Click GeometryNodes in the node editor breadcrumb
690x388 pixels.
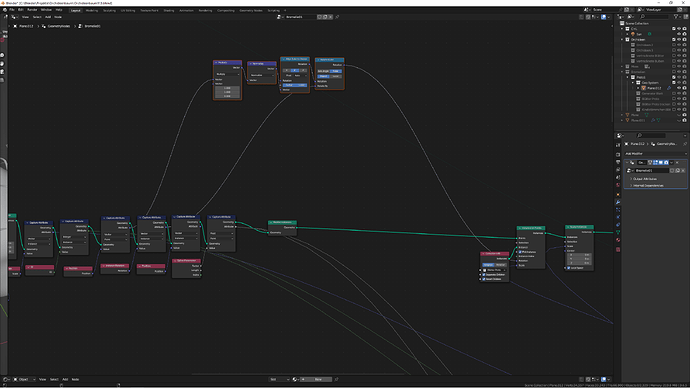point(59,26)
